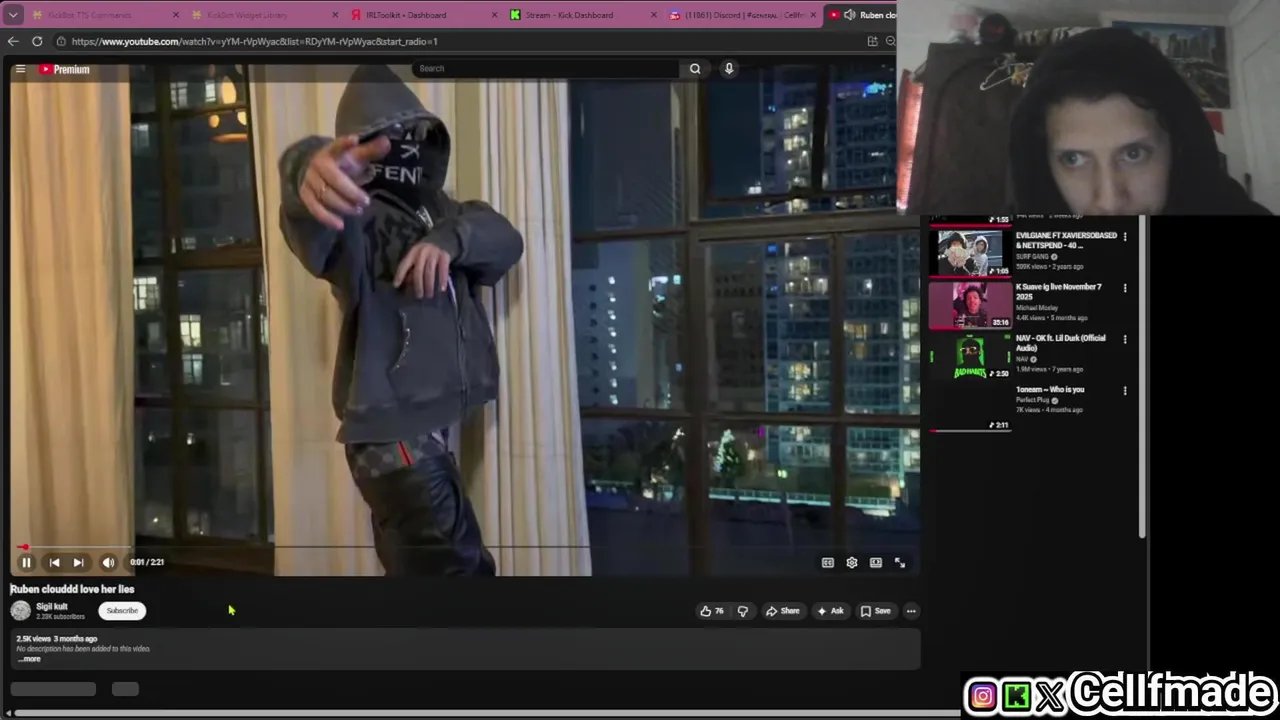Open the K Suave ig live thumbnail
The image size is (1280, 720).
969,305
